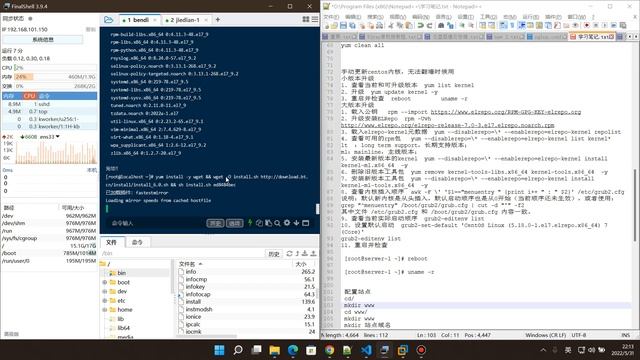The image size is (640, 360).
Task: Toggle Notepad++ Show All Characters button
Action: tap(512, 26)
